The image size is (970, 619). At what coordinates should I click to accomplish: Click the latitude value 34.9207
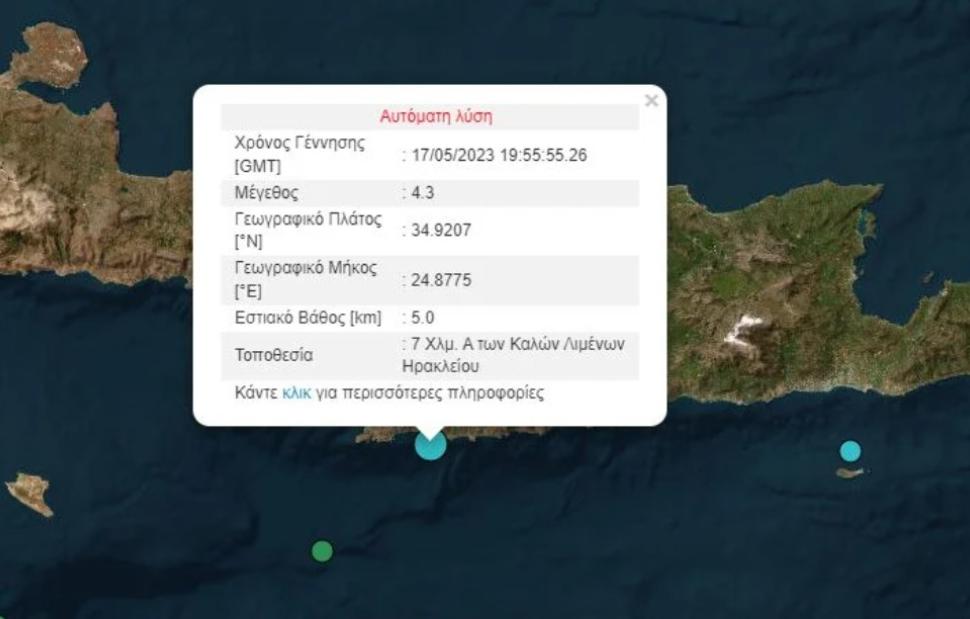coord(438,230)
